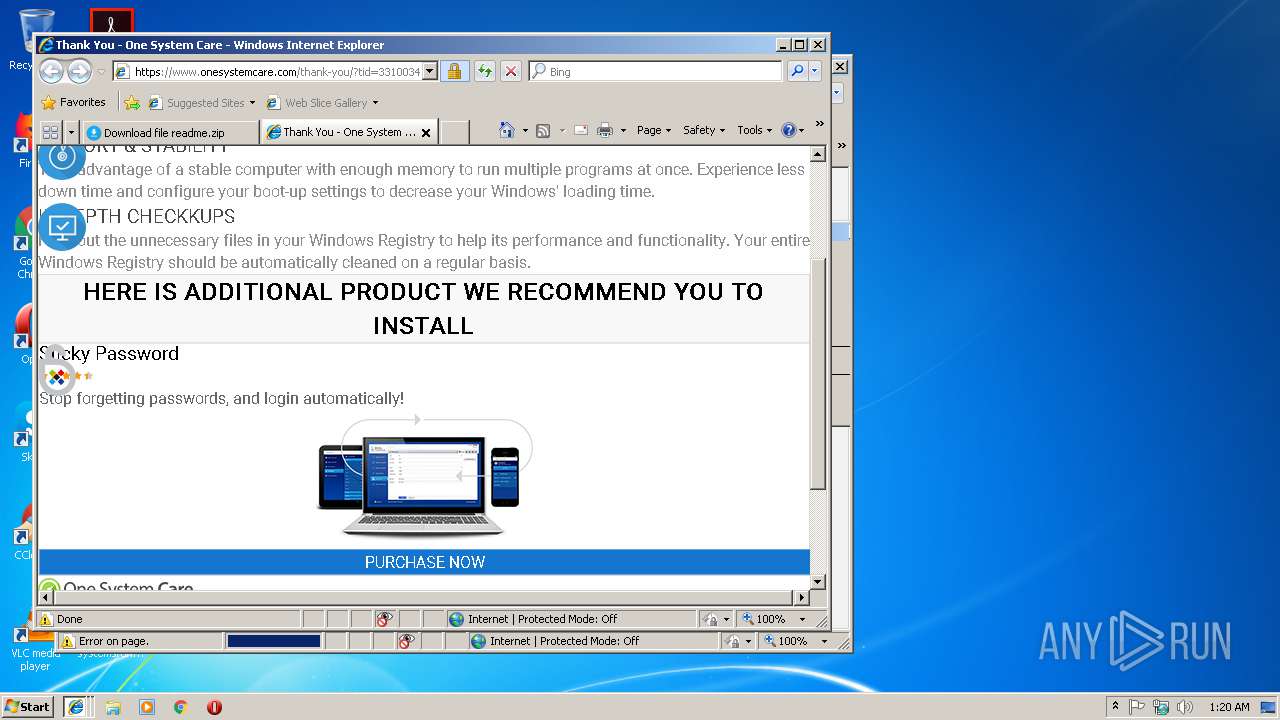Open the Page menu
Viewport: 1280px width, 720px height.
(653, 130)
